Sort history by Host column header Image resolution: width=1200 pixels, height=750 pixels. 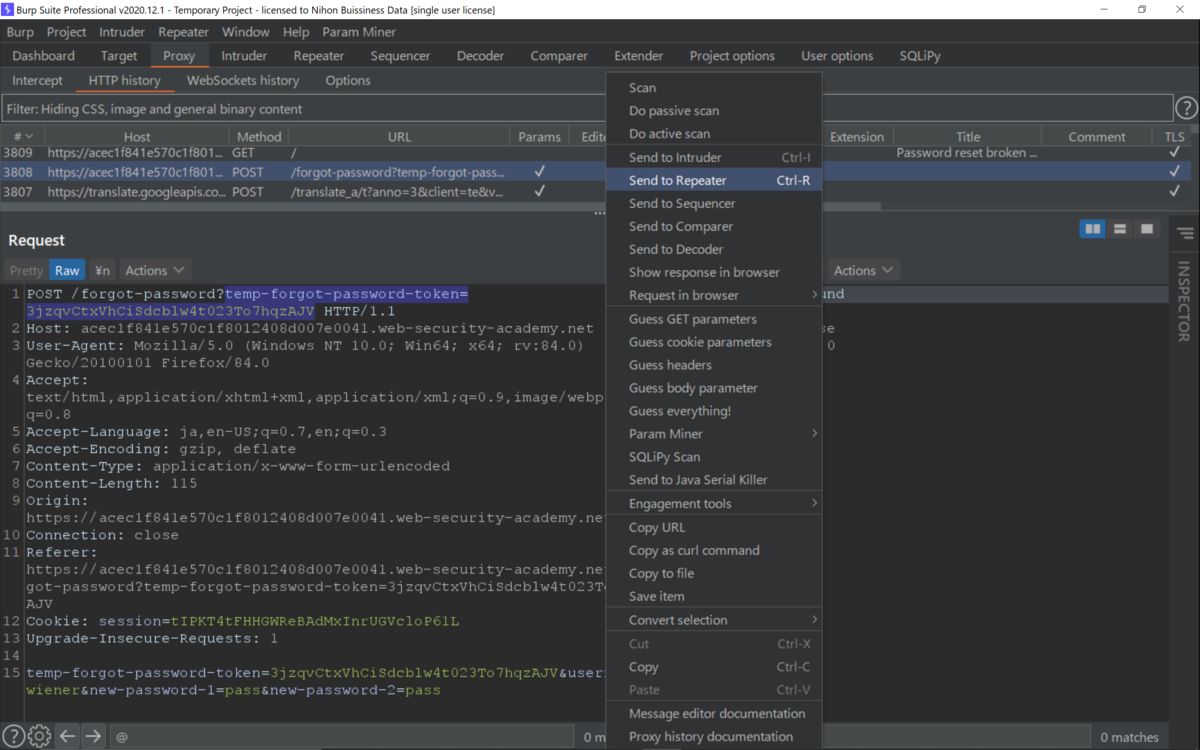click(x=137, y=136)
